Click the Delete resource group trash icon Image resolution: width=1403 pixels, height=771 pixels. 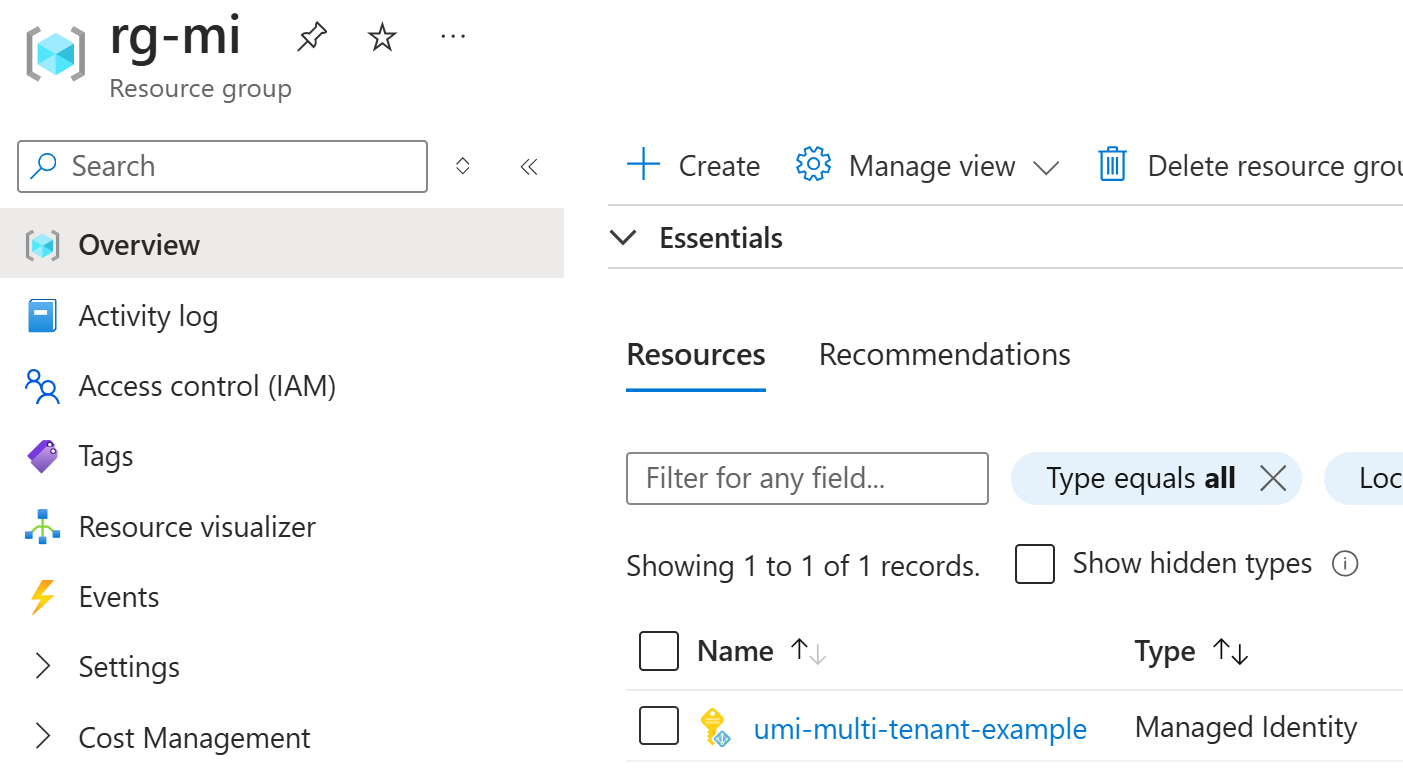(x=1112, y=165)
